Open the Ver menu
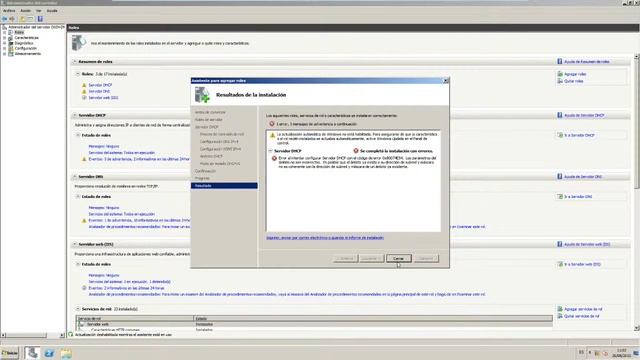The image size is (640, 360). 38,11
